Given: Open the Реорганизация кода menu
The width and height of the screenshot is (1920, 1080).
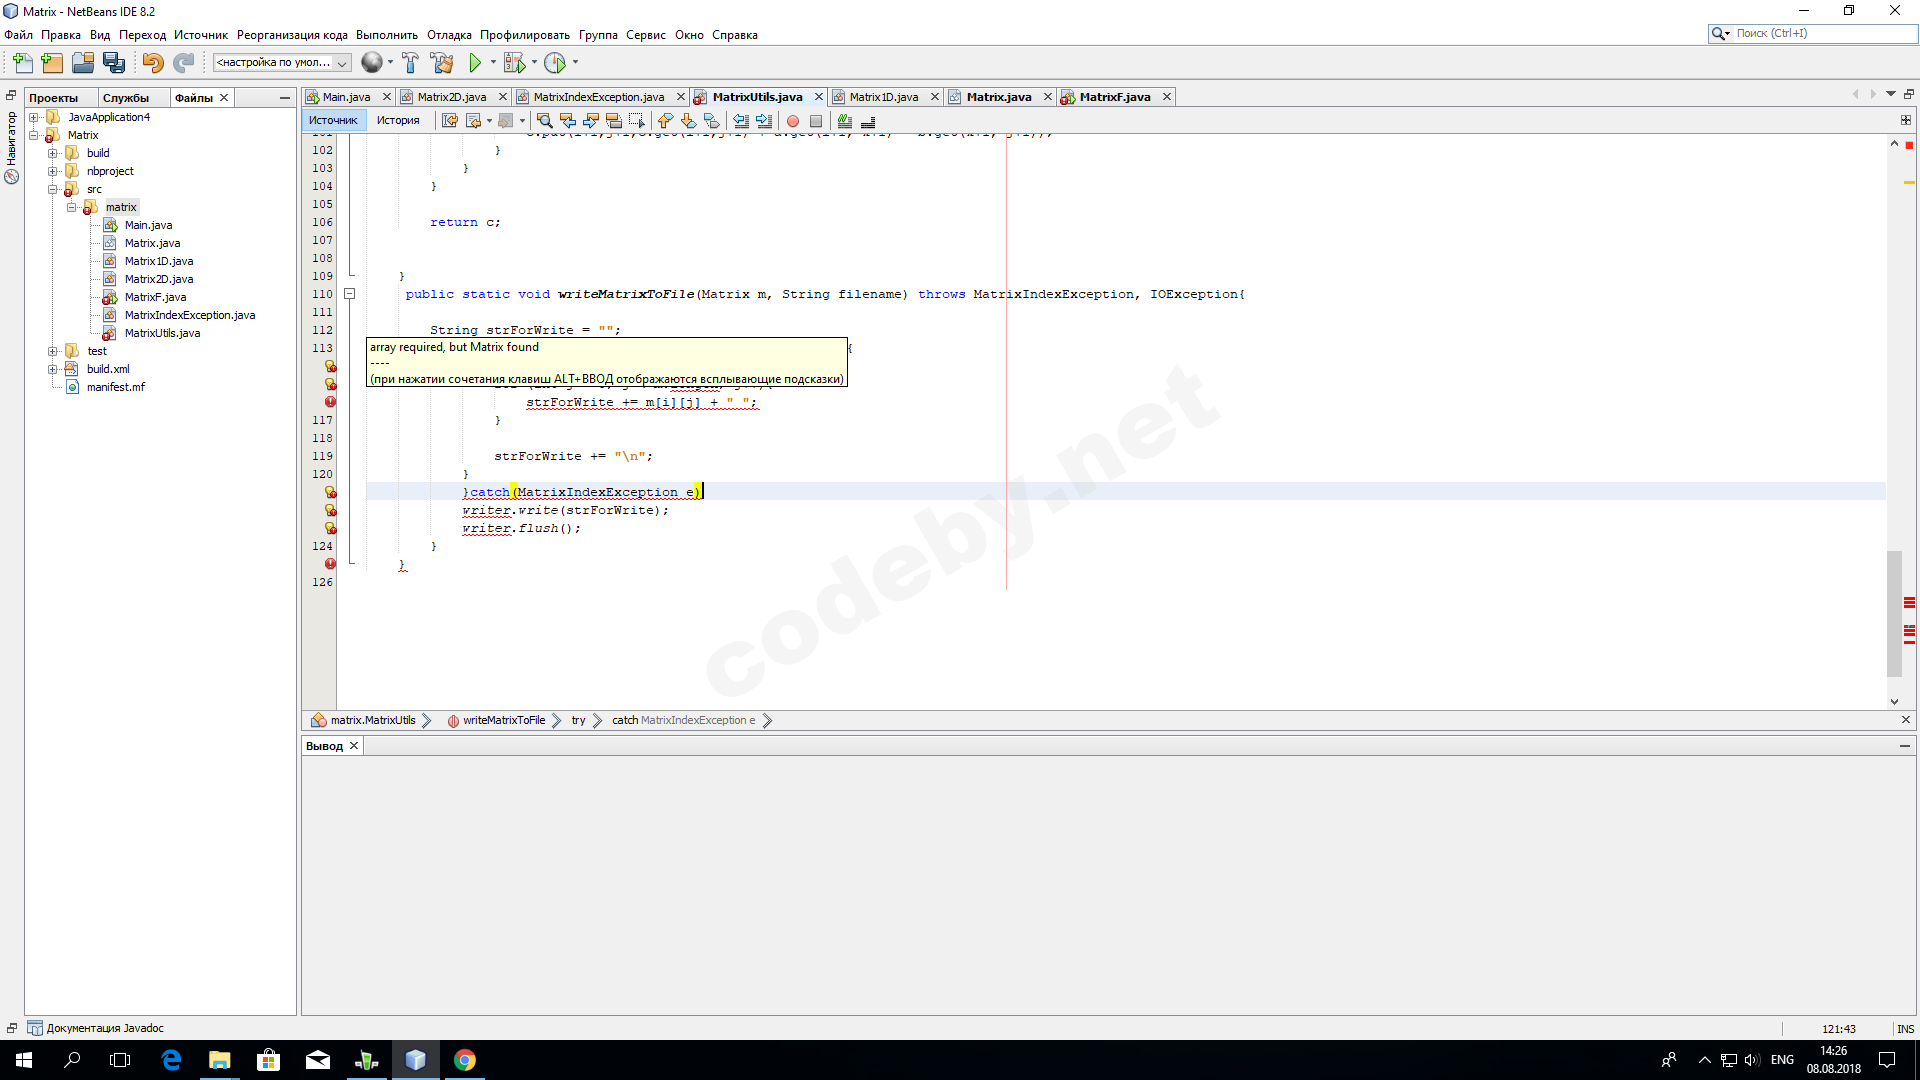Looking at the screenshot, I should coord(292,35).
